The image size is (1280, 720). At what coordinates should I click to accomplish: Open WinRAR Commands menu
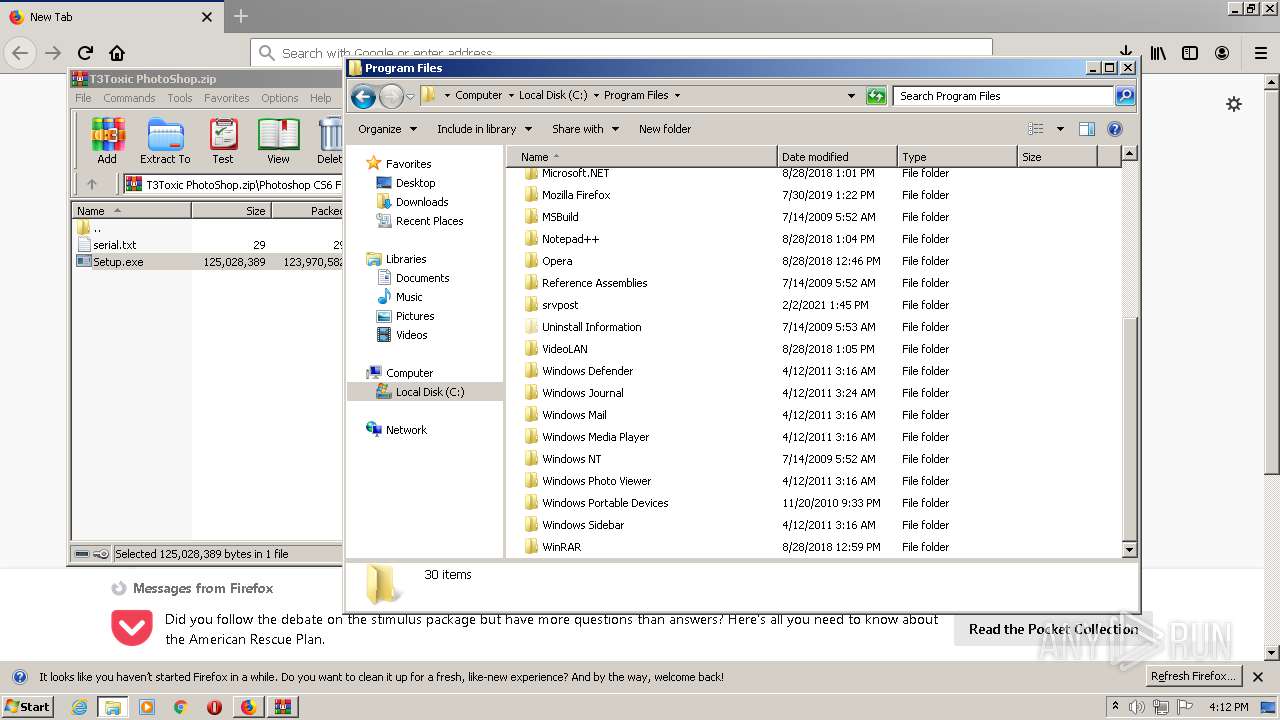[129, 98]
